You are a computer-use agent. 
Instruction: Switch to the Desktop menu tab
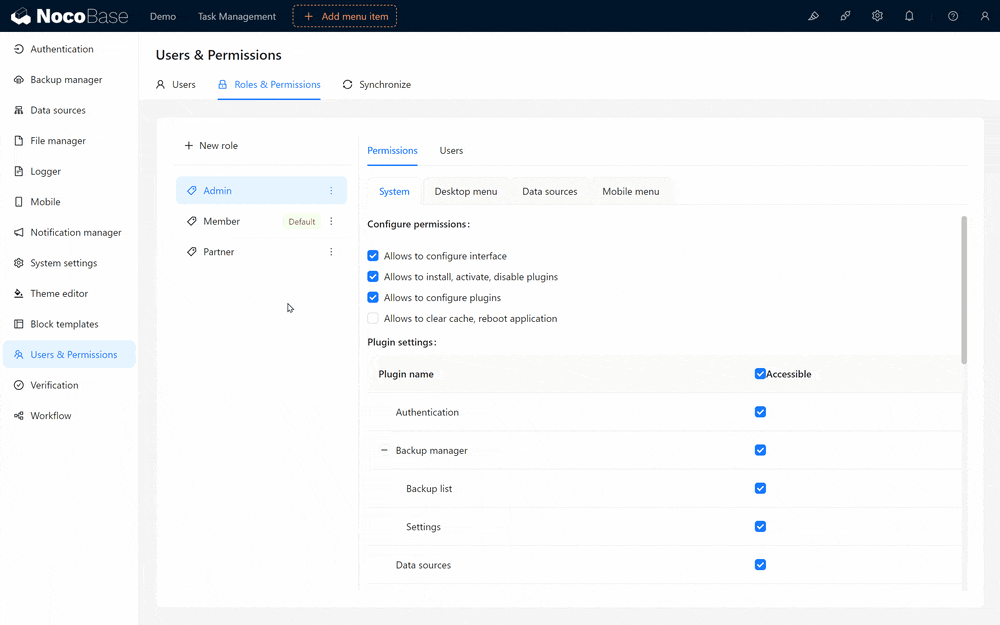click(466, 191)
